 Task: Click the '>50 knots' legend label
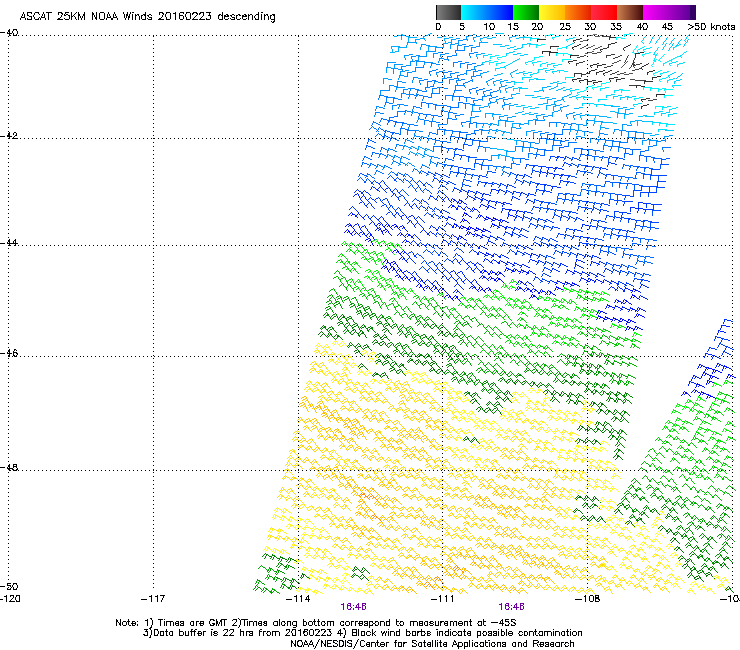point(711,27)
